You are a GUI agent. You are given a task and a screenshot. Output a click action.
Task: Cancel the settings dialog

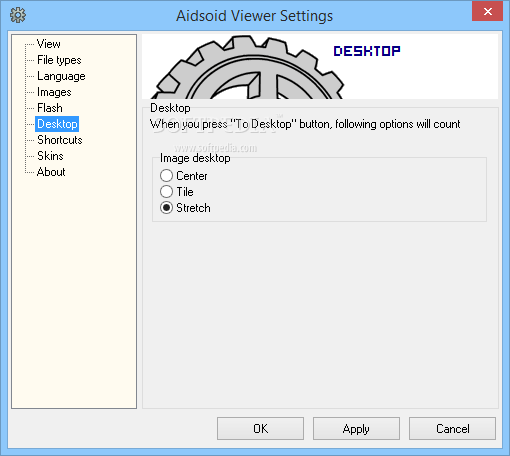click(452, 428)
